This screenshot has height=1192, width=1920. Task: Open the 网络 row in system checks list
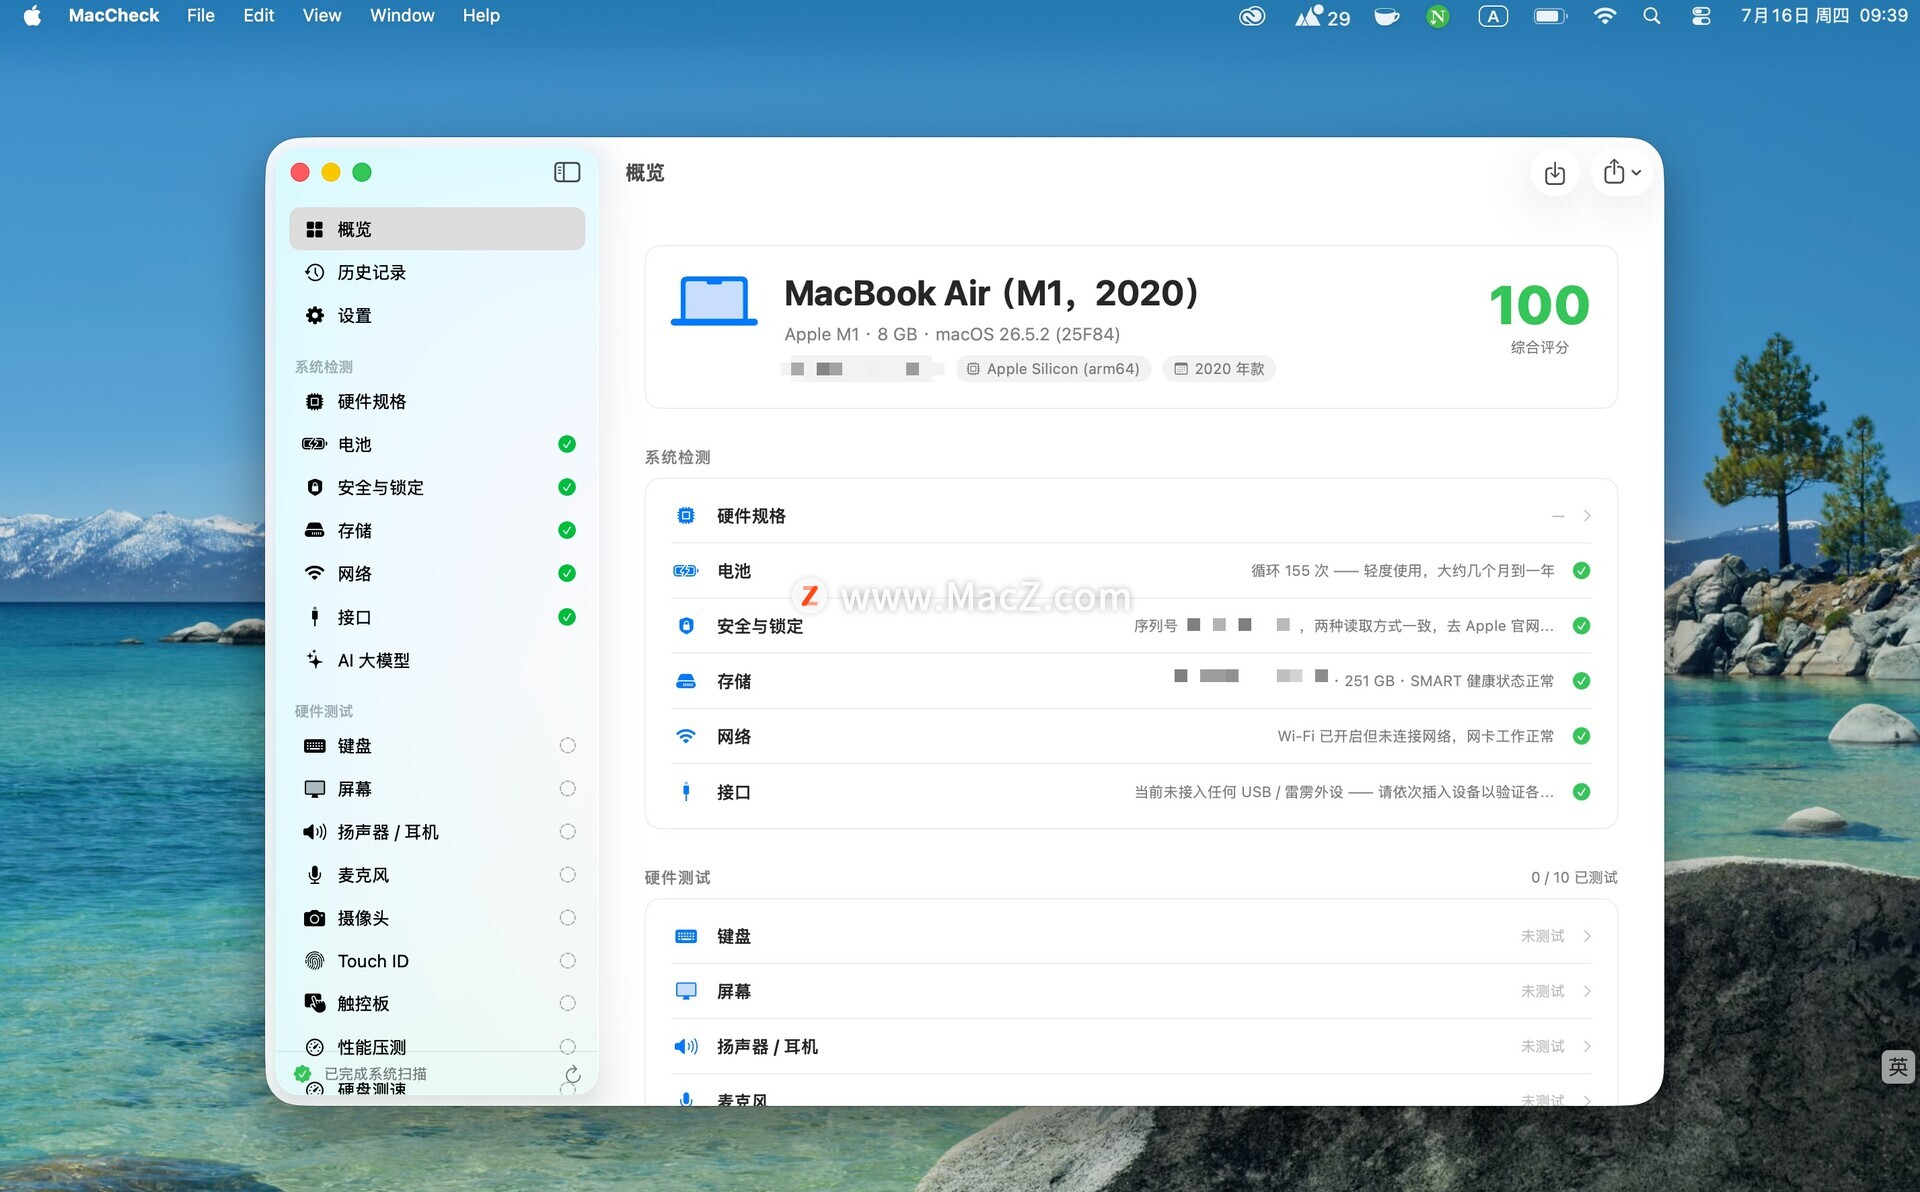point(1131,736)
